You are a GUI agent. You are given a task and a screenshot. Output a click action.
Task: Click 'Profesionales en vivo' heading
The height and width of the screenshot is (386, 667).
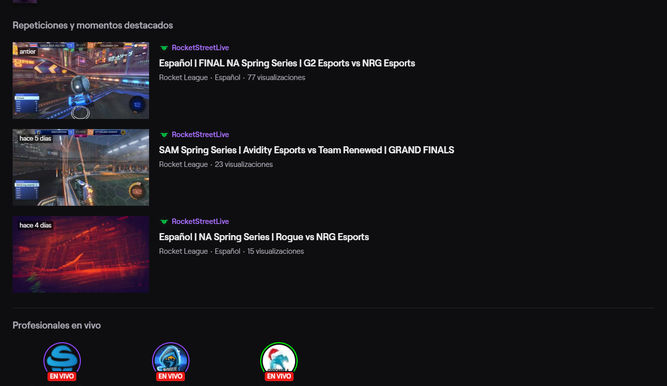pos(57,325)
